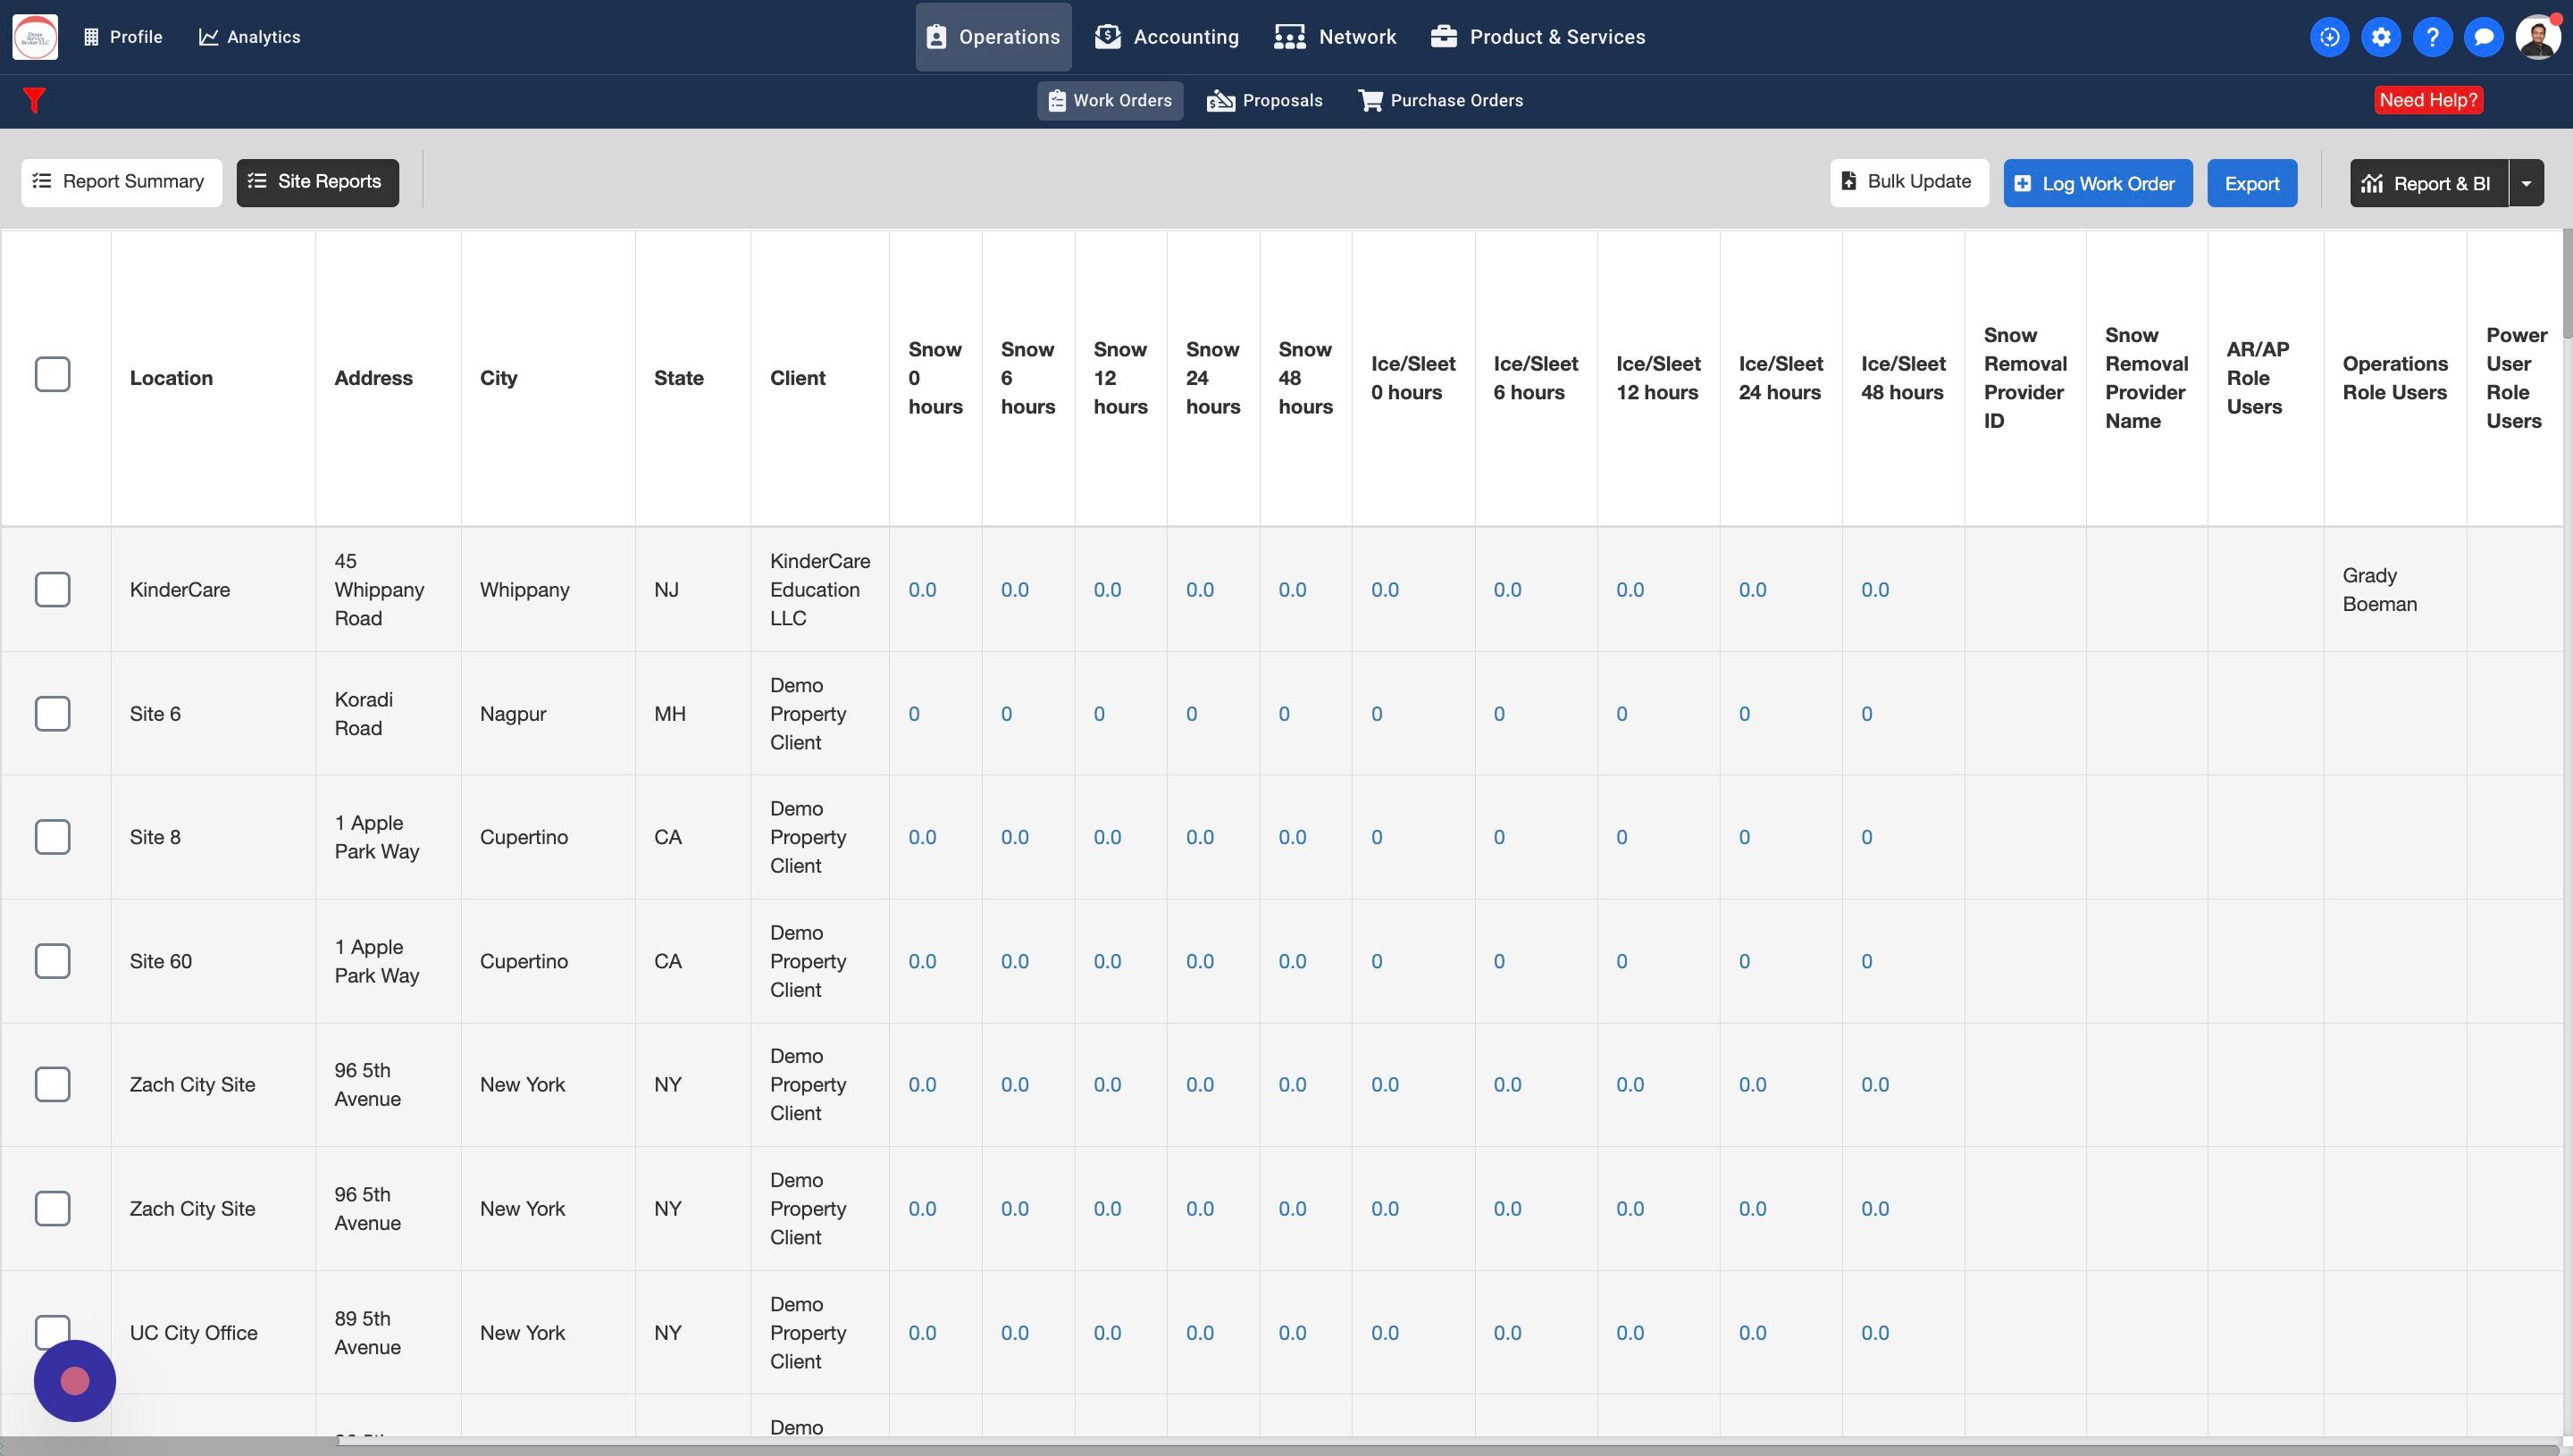Viewport: 2573px width, 1456px height.
Task: Click the Log Work Order button
Action: (2097, 183)
